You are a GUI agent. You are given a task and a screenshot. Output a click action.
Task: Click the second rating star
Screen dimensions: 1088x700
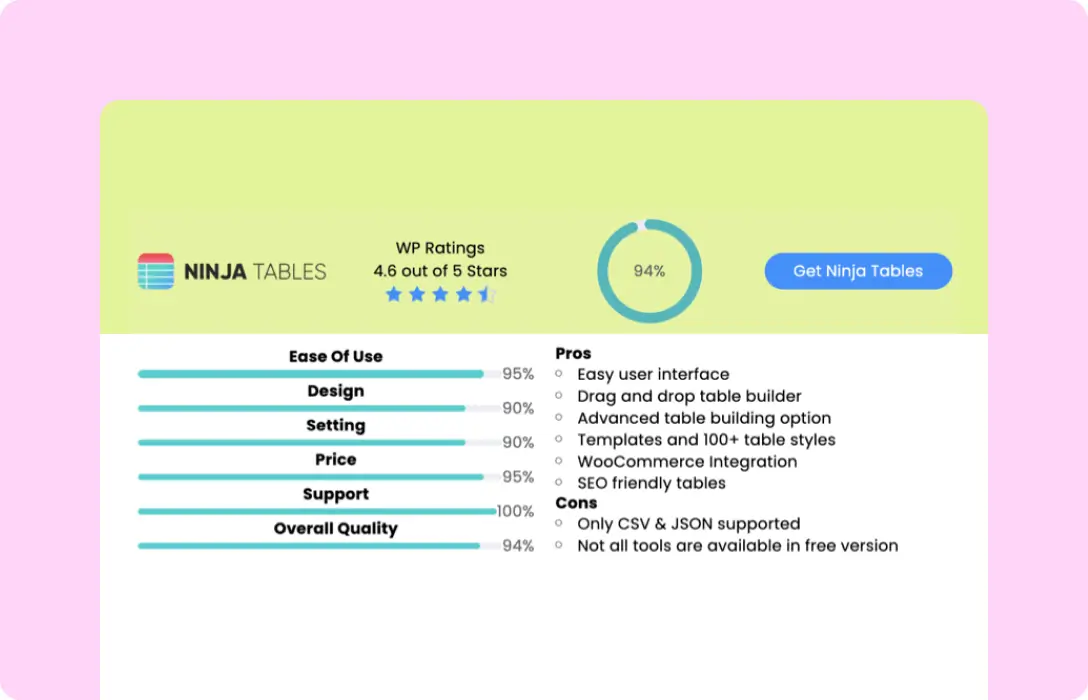coord(417,294)
